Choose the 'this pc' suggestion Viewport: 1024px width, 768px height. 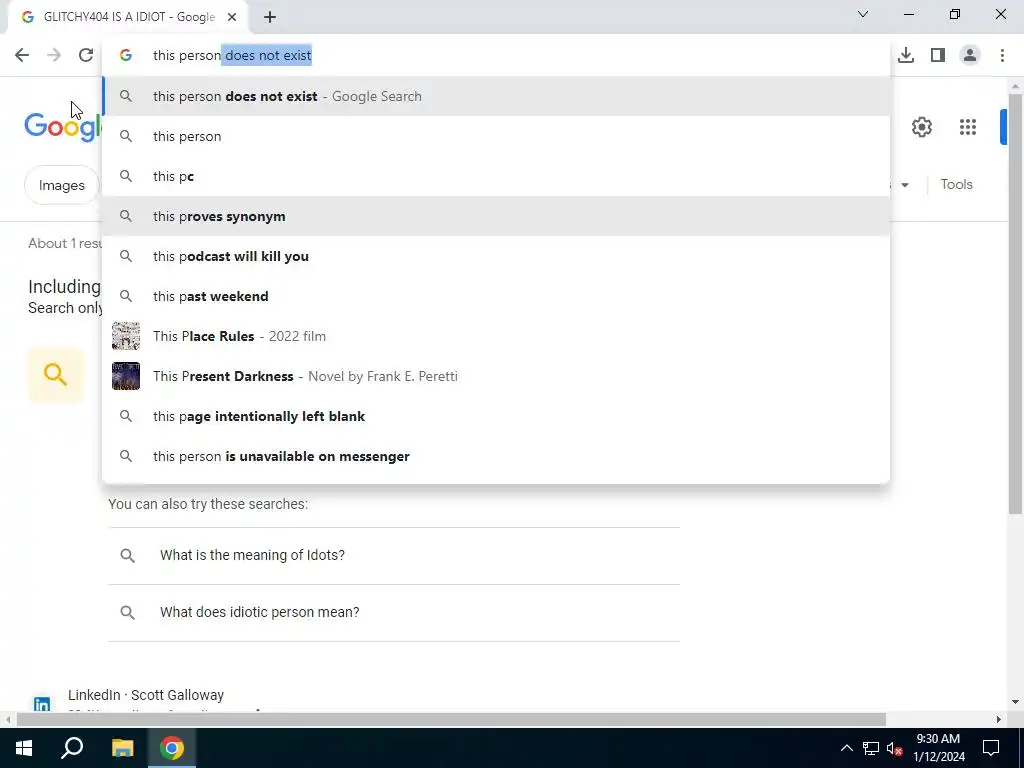point(496,176)
